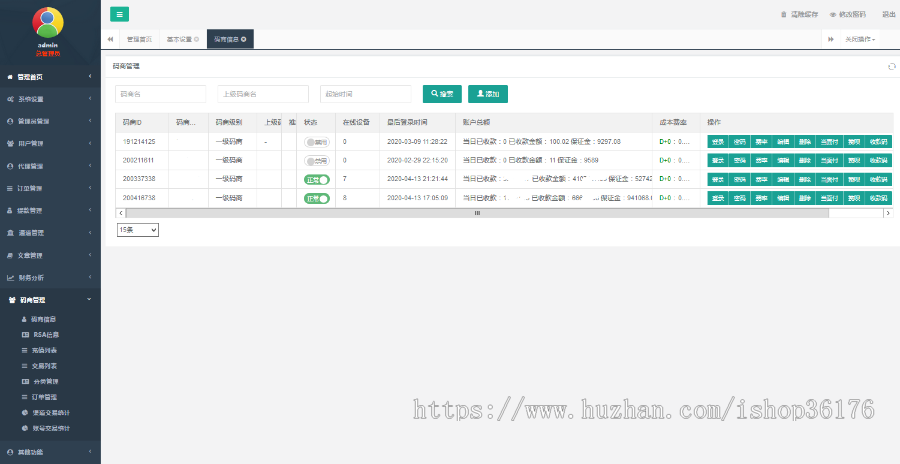
Task: Click the 起始时间 date input
Action: coord(366,94)
